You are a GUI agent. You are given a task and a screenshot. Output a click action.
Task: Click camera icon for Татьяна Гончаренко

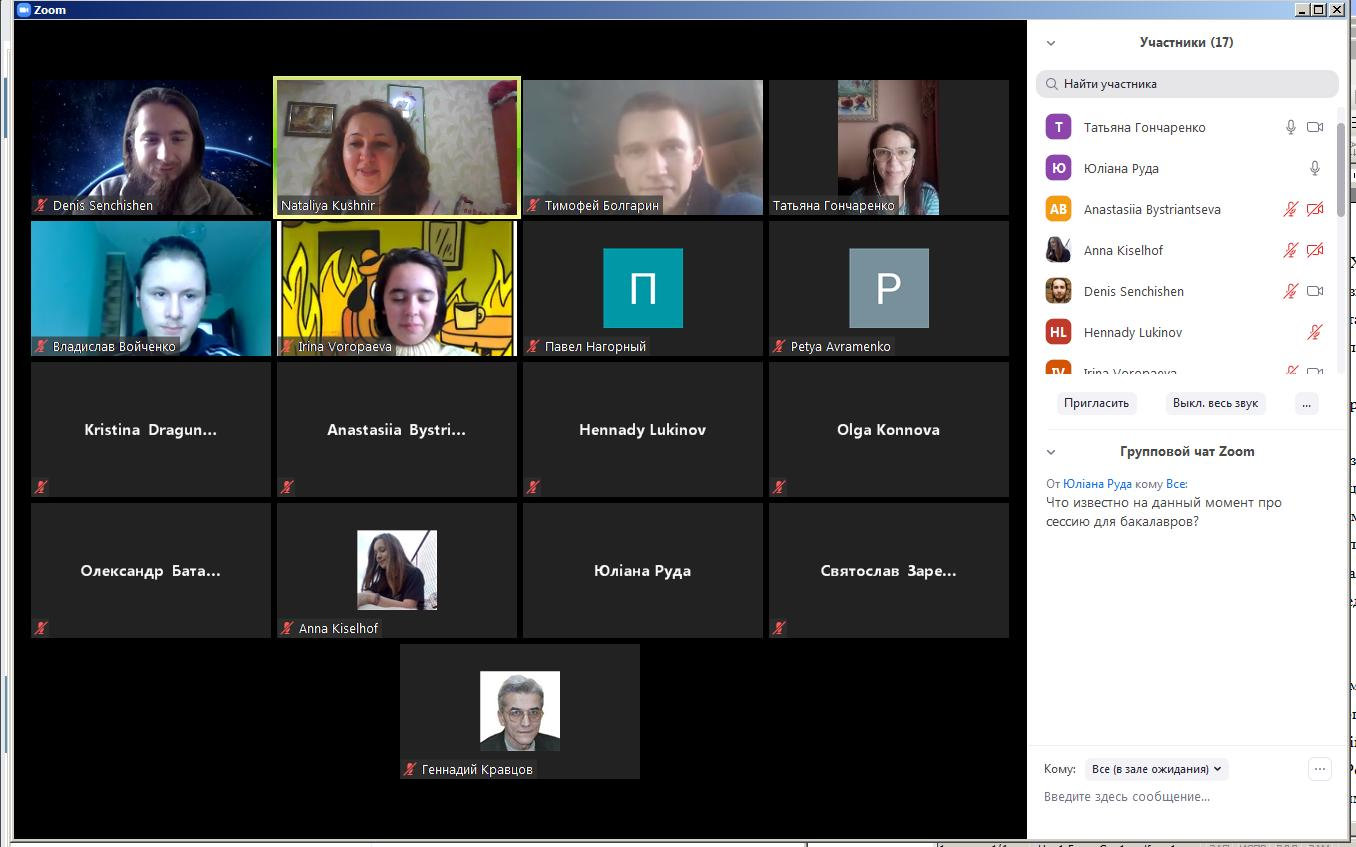click(1315, 127)
